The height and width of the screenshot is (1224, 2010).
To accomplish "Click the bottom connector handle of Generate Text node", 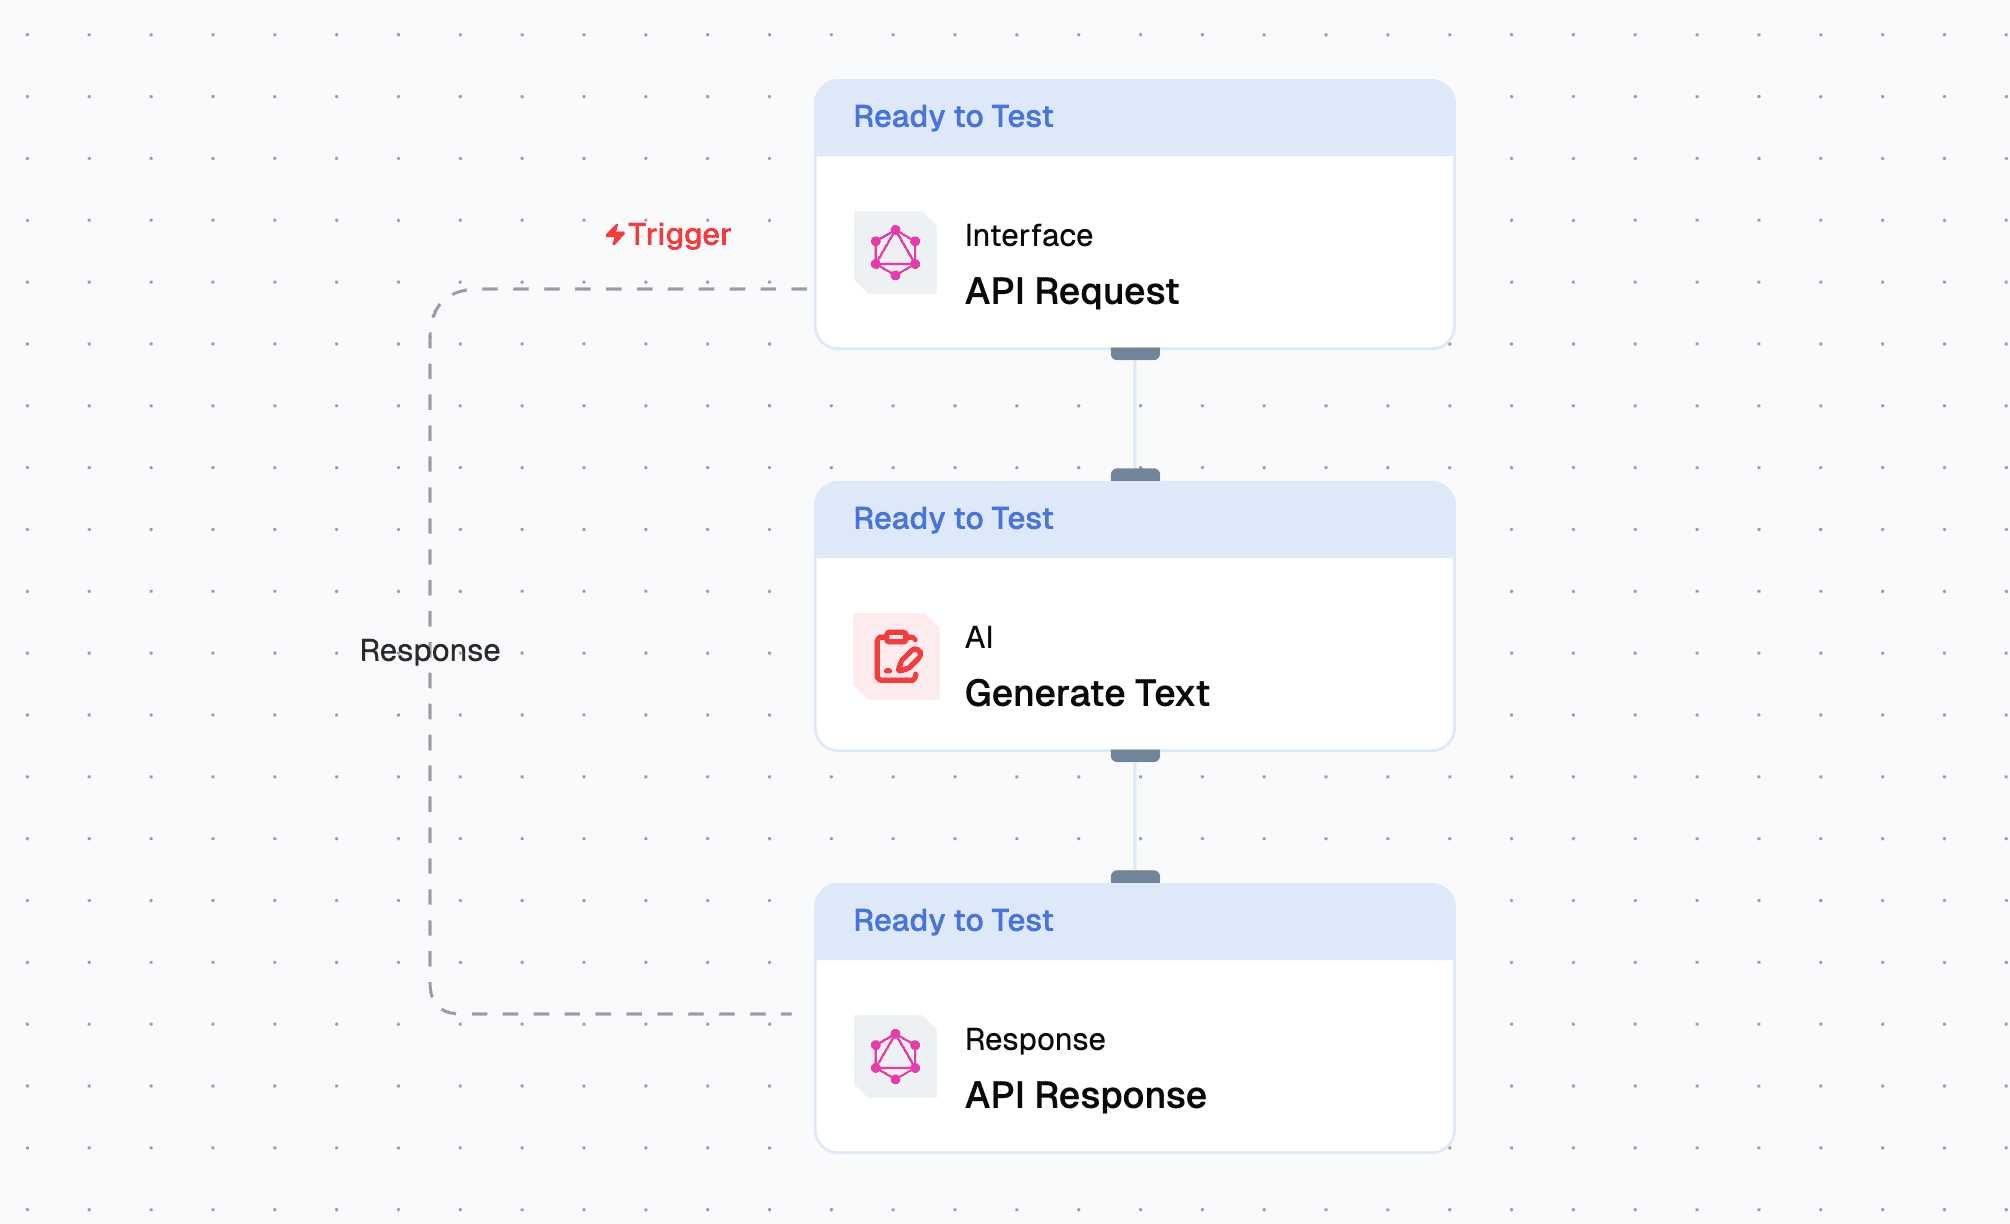I will [1134, 755].
